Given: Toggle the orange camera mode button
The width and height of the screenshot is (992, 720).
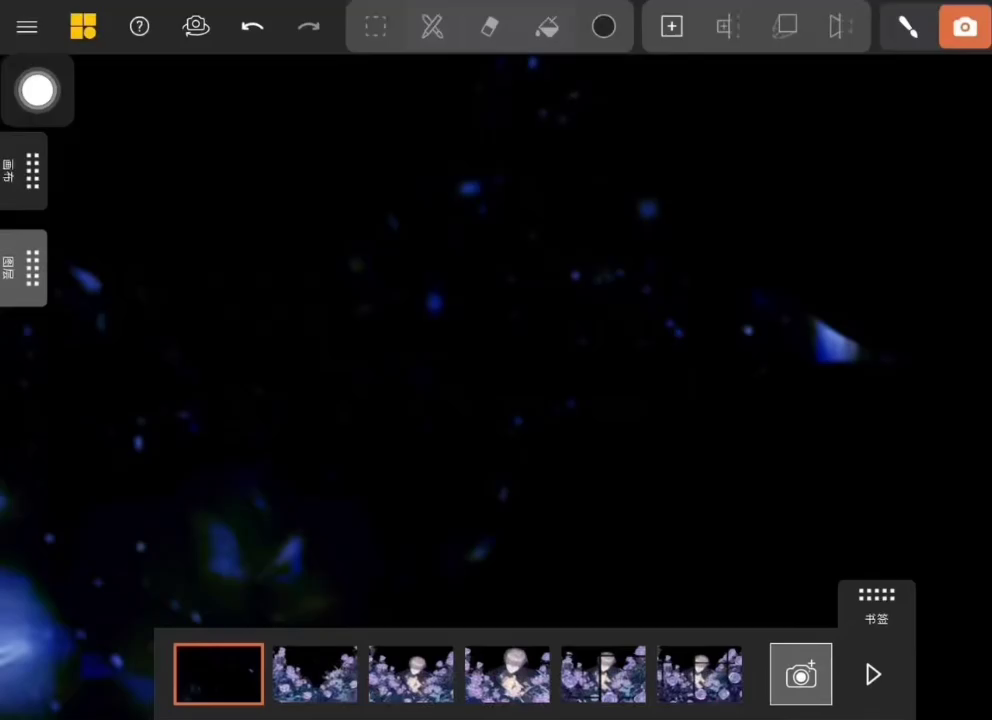Looking at the screenshot, I should pos(965,27).
